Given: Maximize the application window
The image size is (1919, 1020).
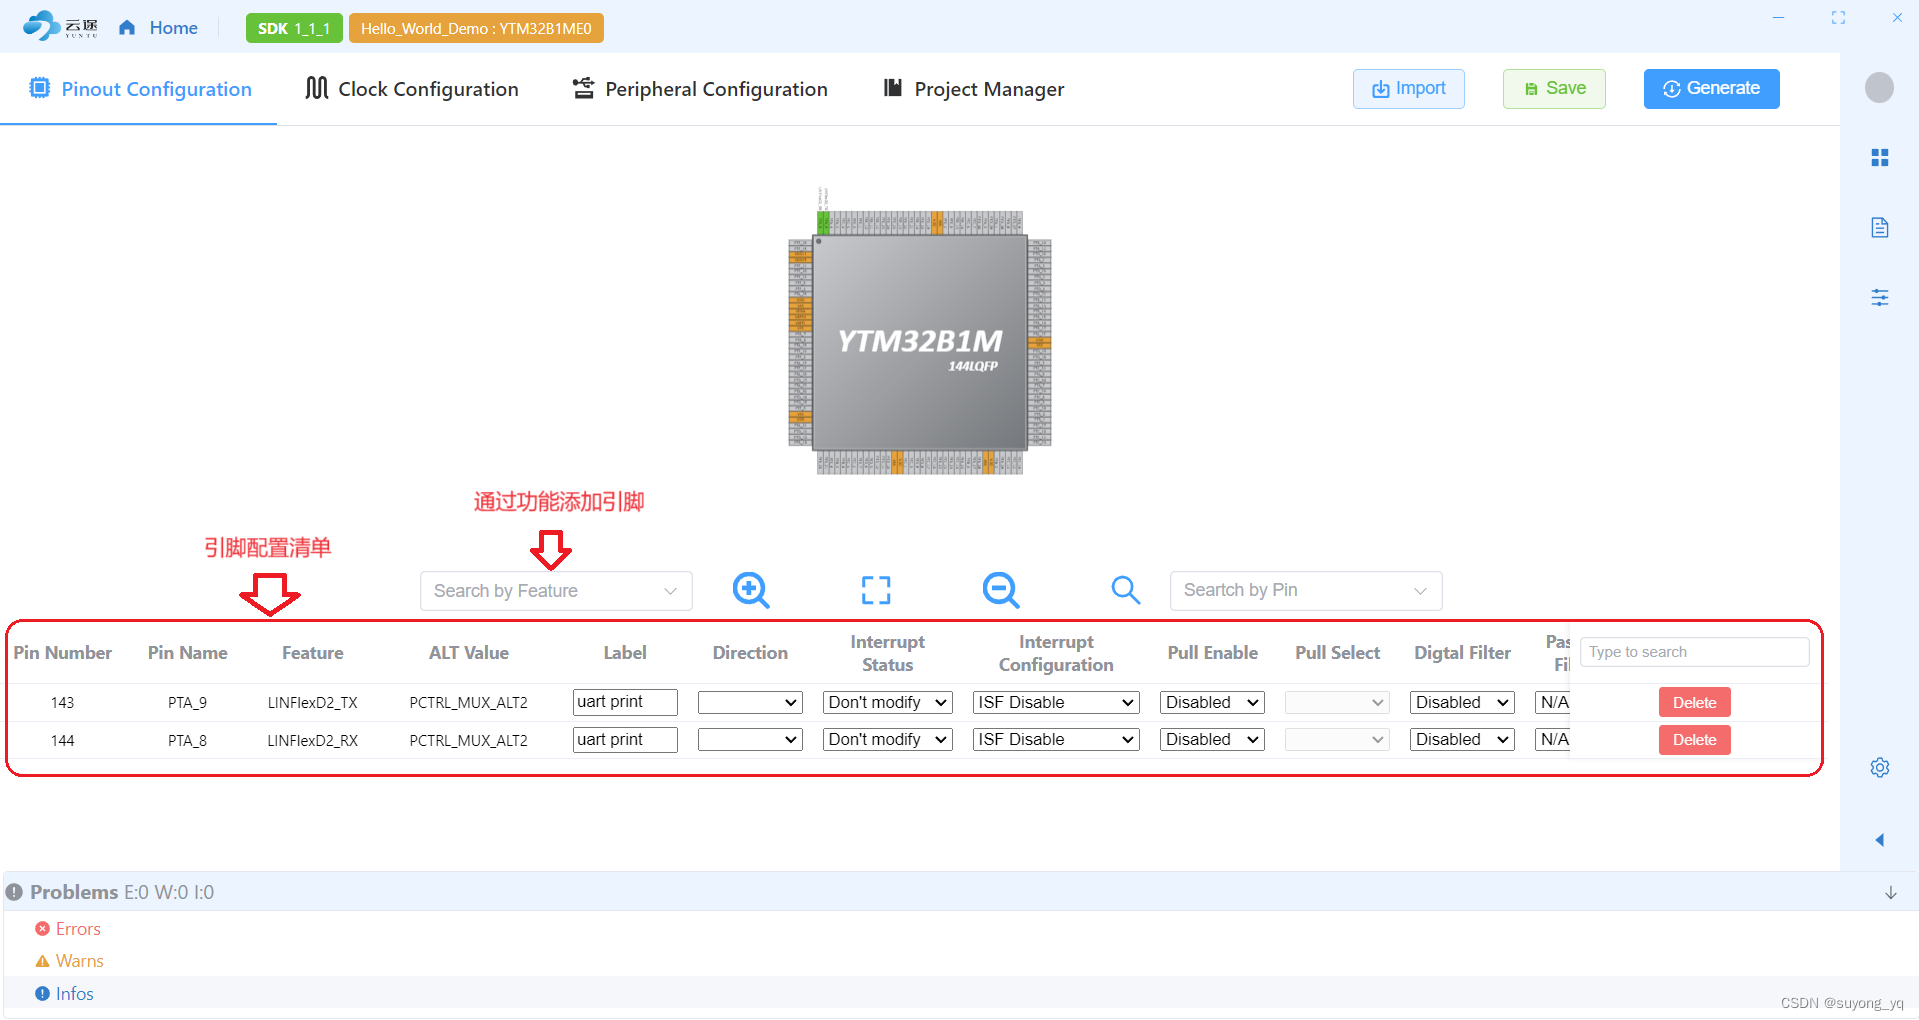Looking at the screenshot, I should (1838, 18).
